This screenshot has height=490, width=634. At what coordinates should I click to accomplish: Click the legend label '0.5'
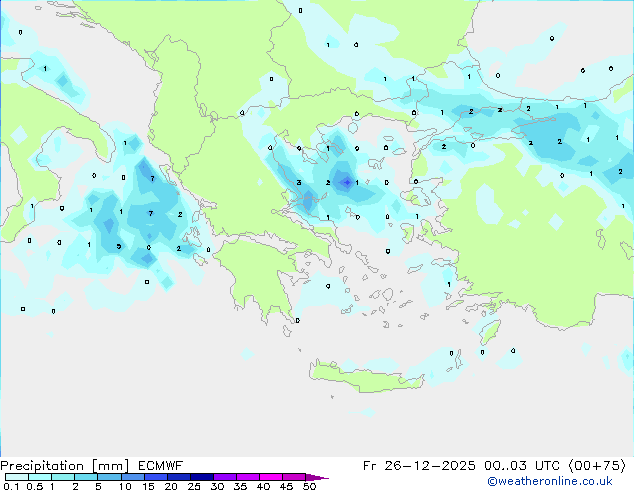pyautogui.click(x=35, y=486)
